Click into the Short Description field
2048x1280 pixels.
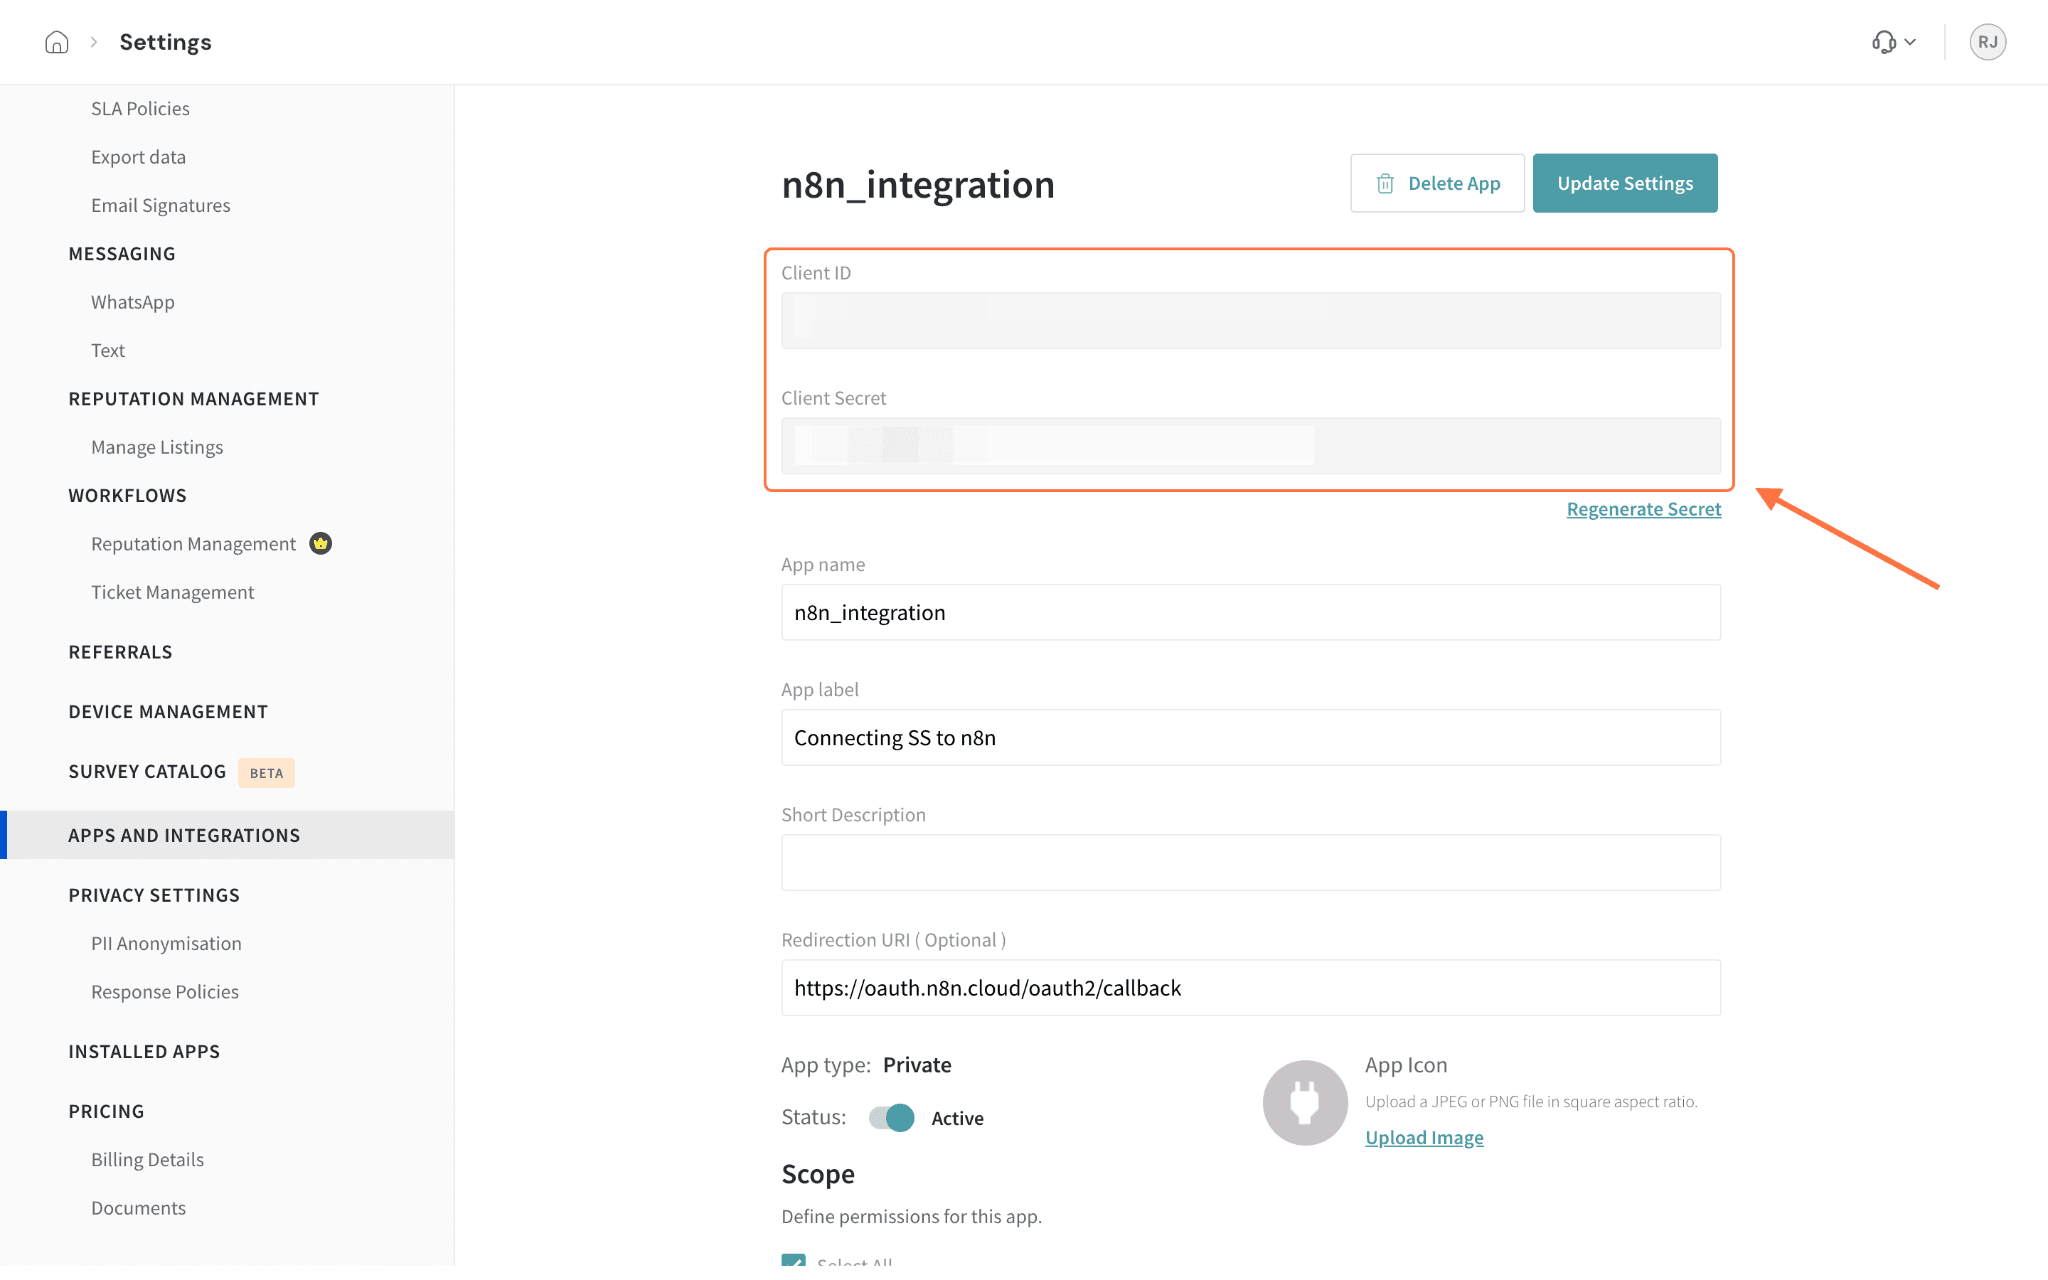tap(1251, 862)
